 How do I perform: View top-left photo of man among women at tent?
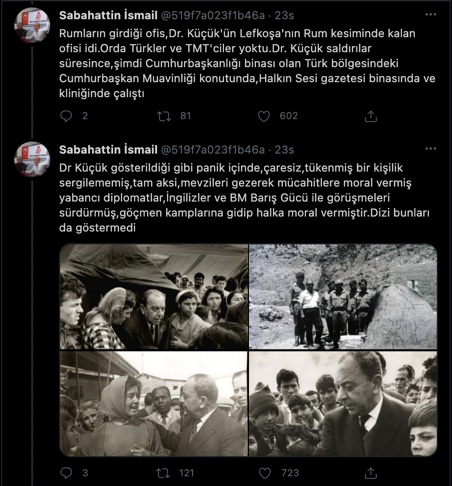coord(154,297)
